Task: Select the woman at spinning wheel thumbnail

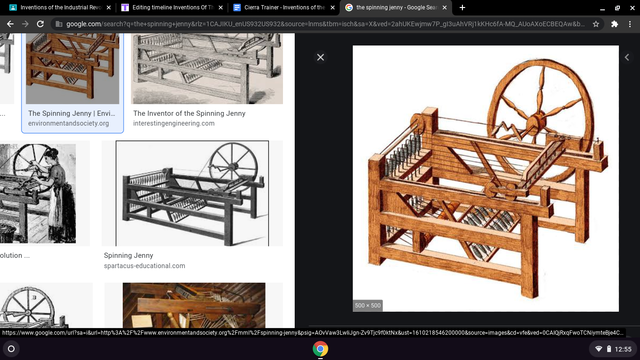Action: click(x=38, y=193)
